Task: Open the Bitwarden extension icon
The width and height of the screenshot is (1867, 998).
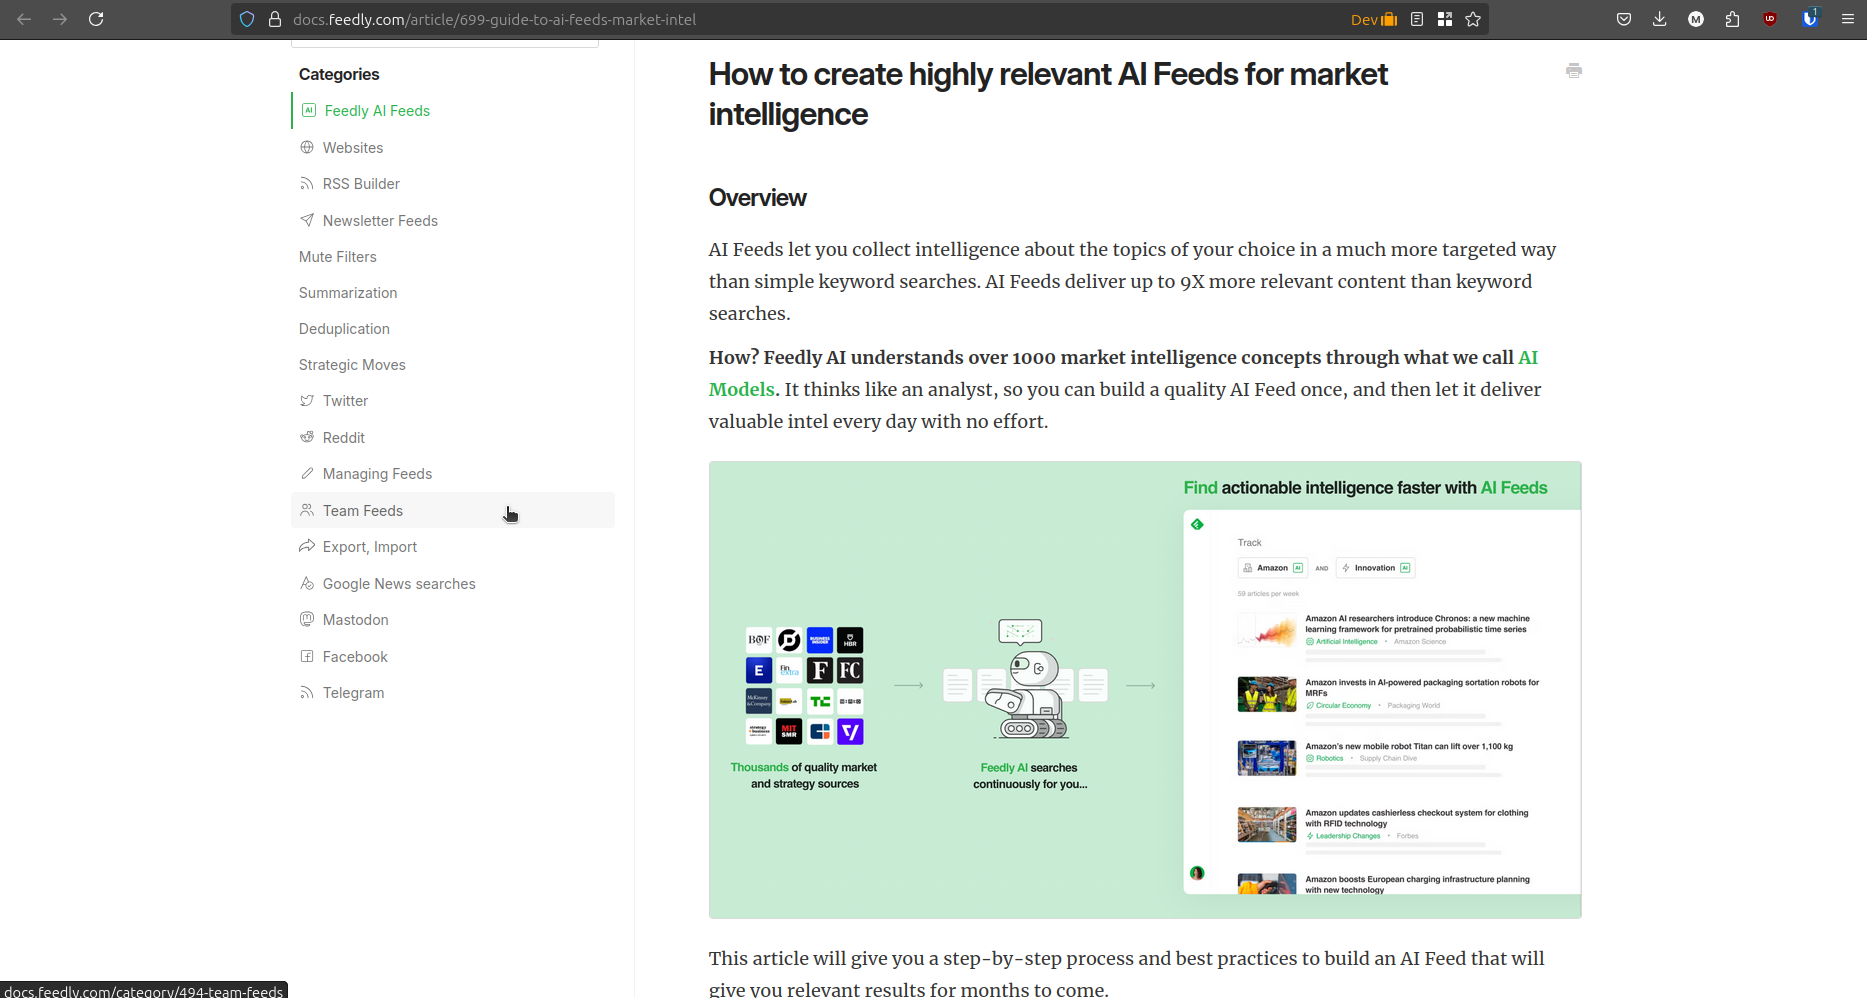Action: click(x=1809, y=19)
